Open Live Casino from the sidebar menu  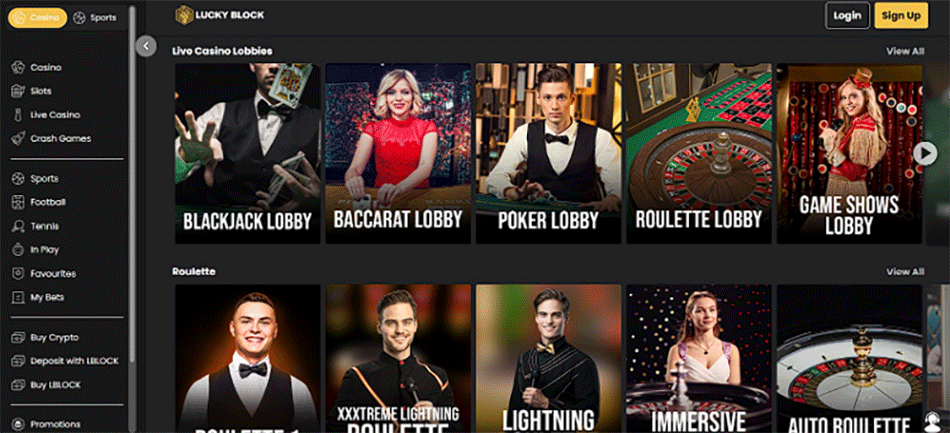pos(55,114)
